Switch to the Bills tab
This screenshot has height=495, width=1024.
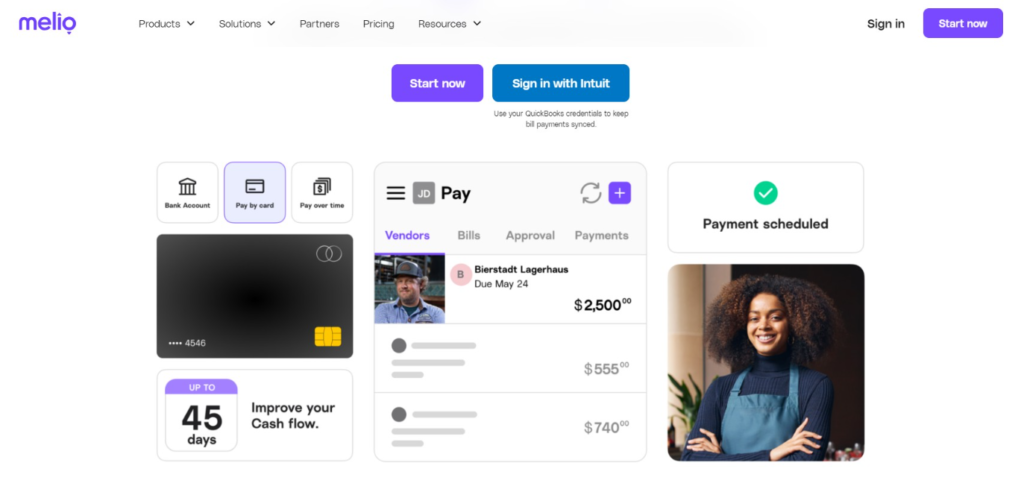[x=469, y=235]
